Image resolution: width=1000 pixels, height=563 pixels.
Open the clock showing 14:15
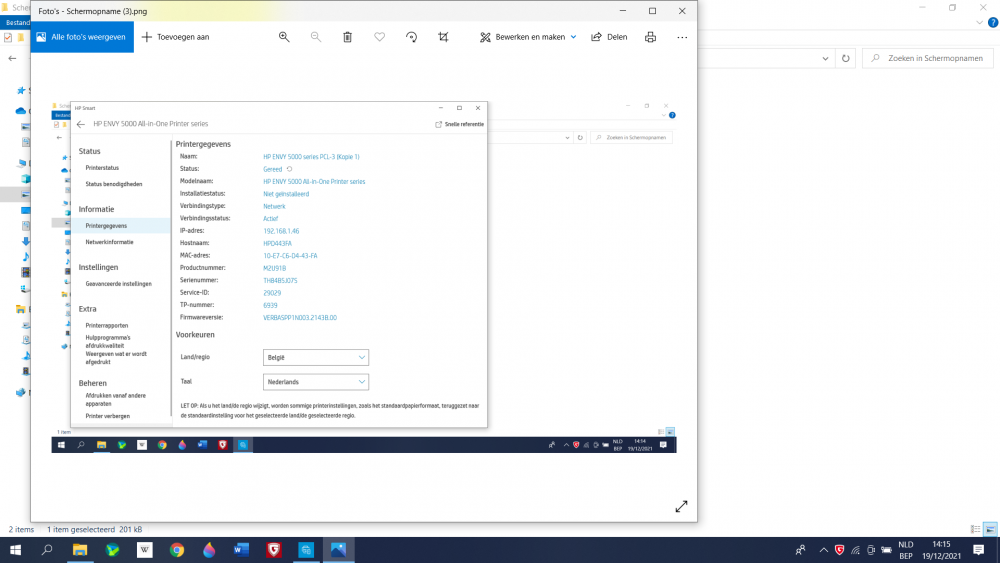(x=941, y=550)
